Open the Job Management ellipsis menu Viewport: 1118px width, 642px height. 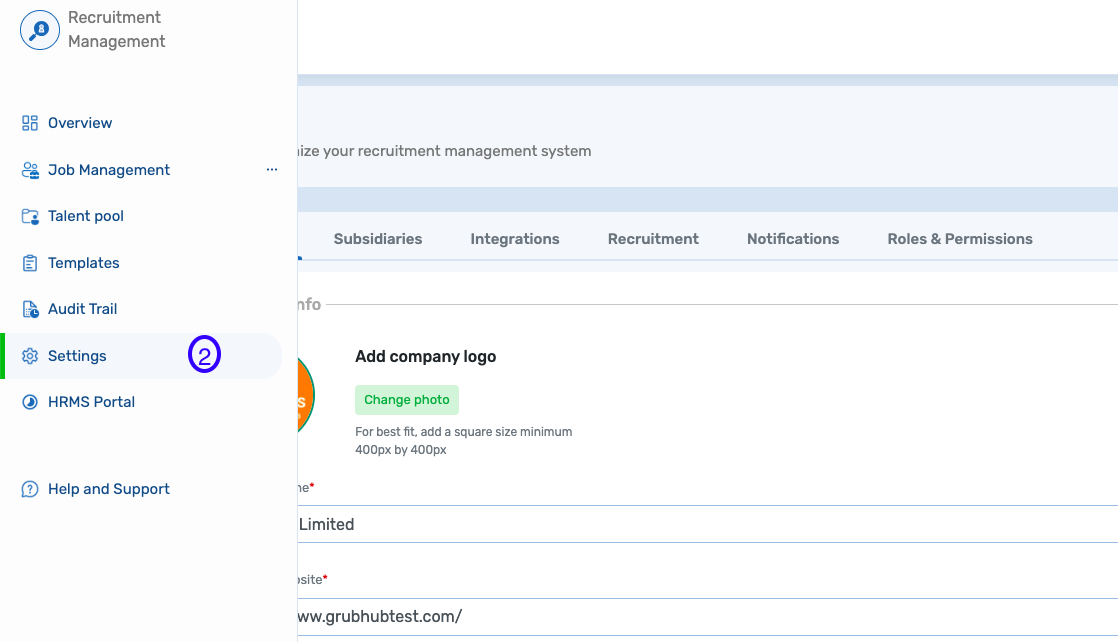(271, 169)
